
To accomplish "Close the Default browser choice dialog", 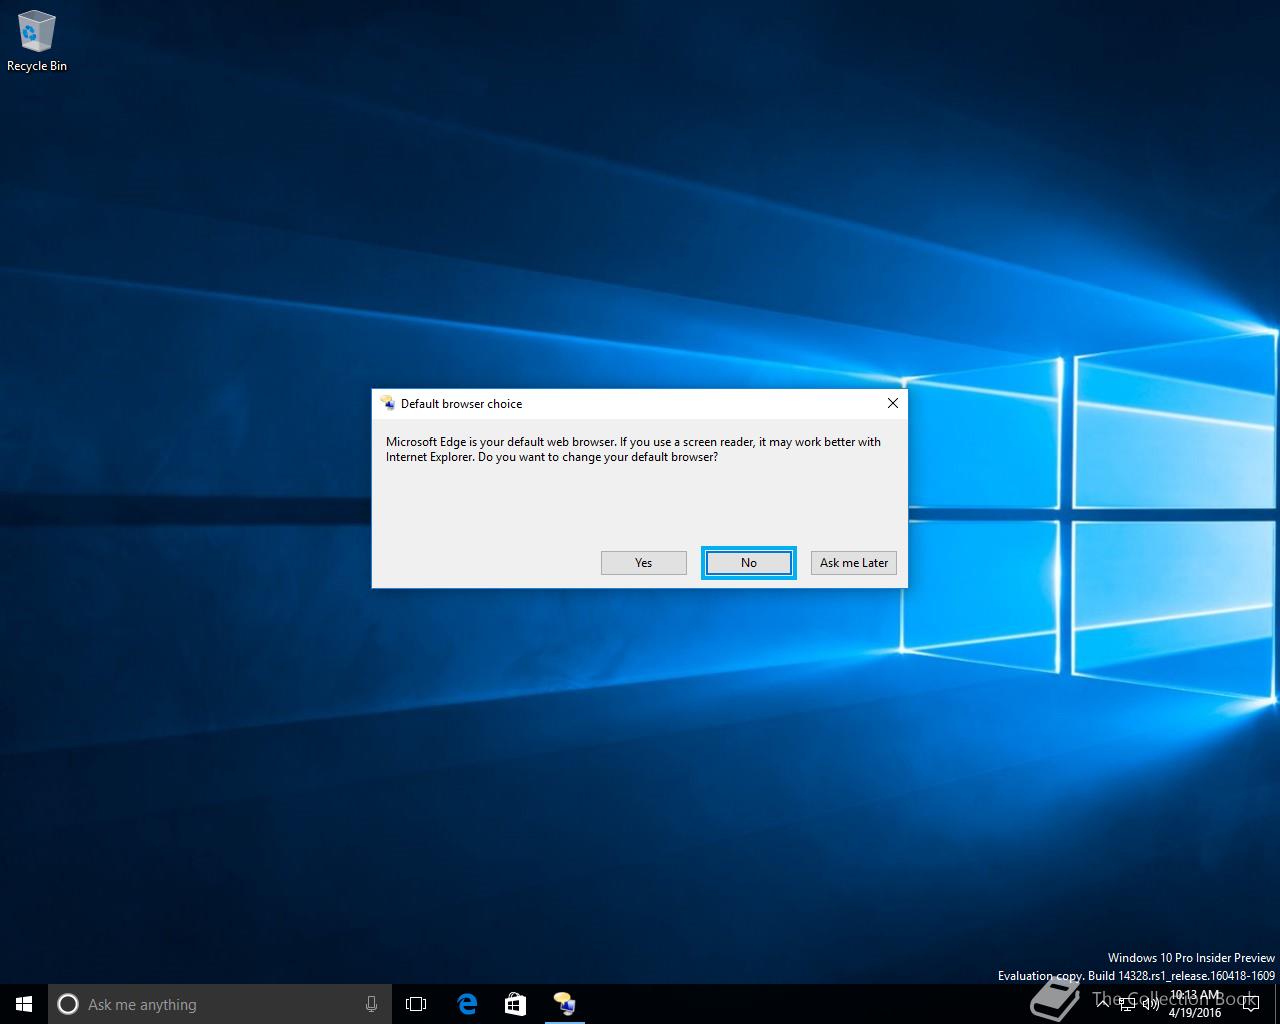I will 893,403.
